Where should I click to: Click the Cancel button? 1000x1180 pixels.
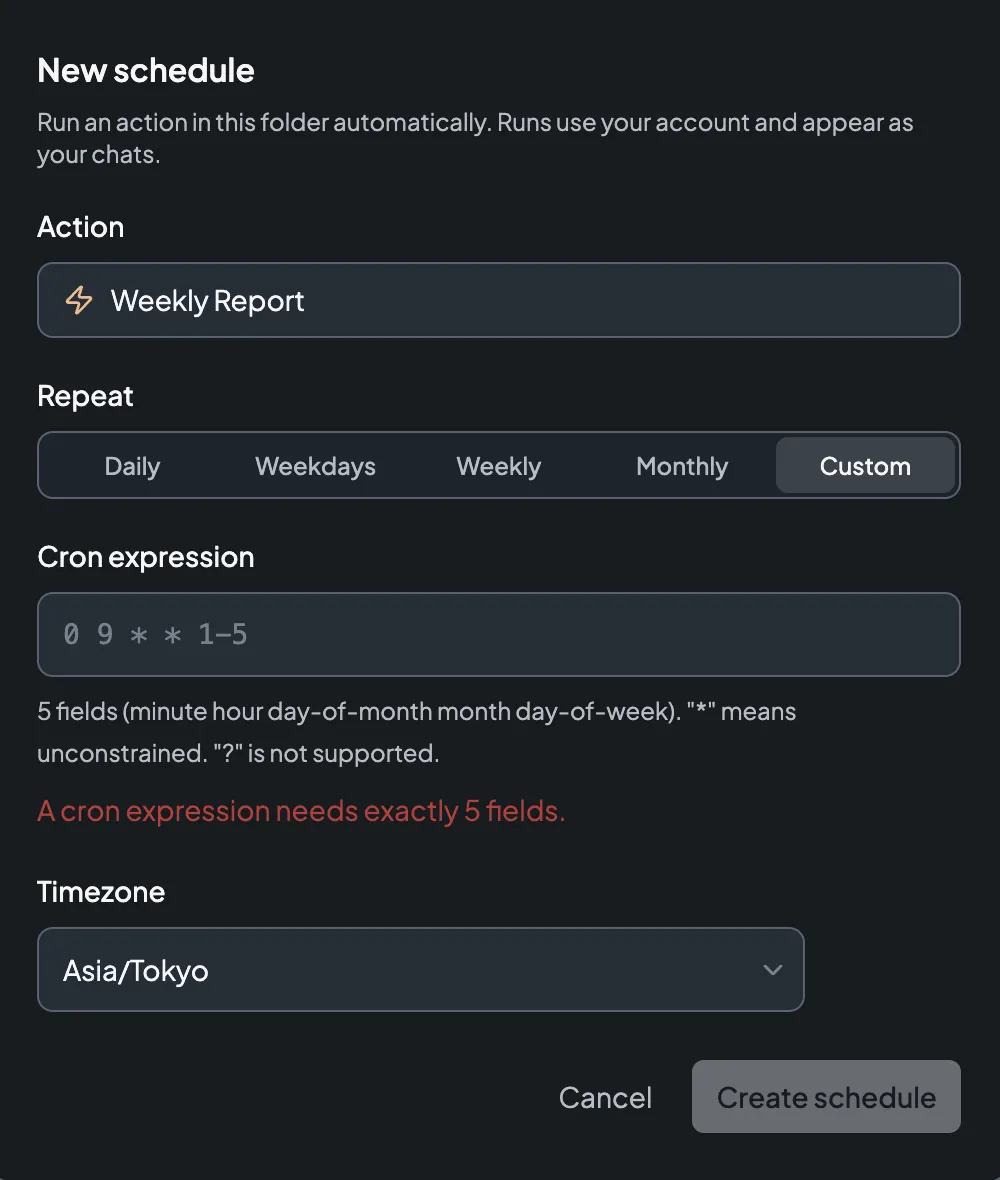(x=605, y=1097)
